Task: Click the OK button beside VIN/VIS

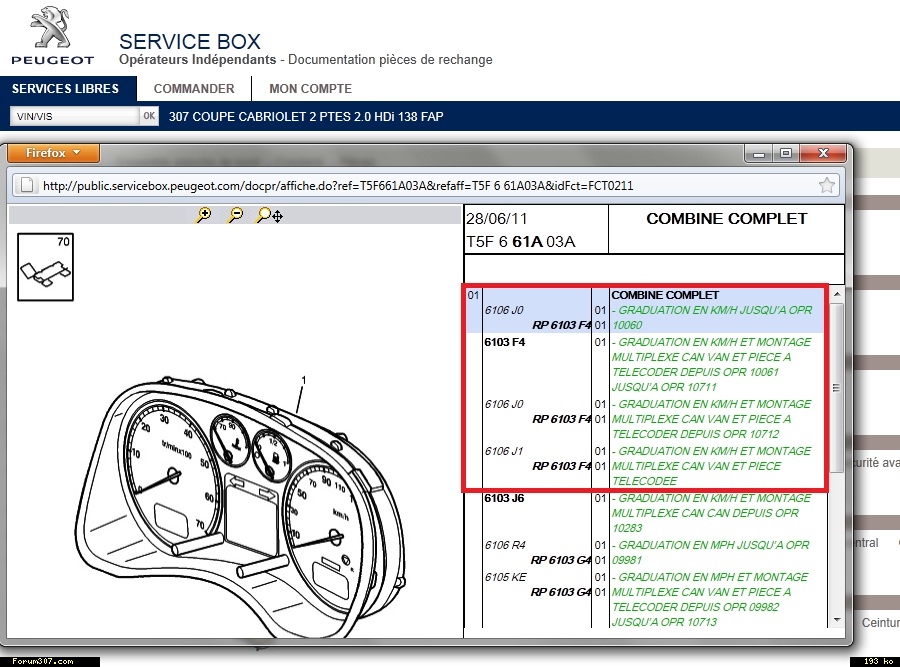Action: pos(149,116)
